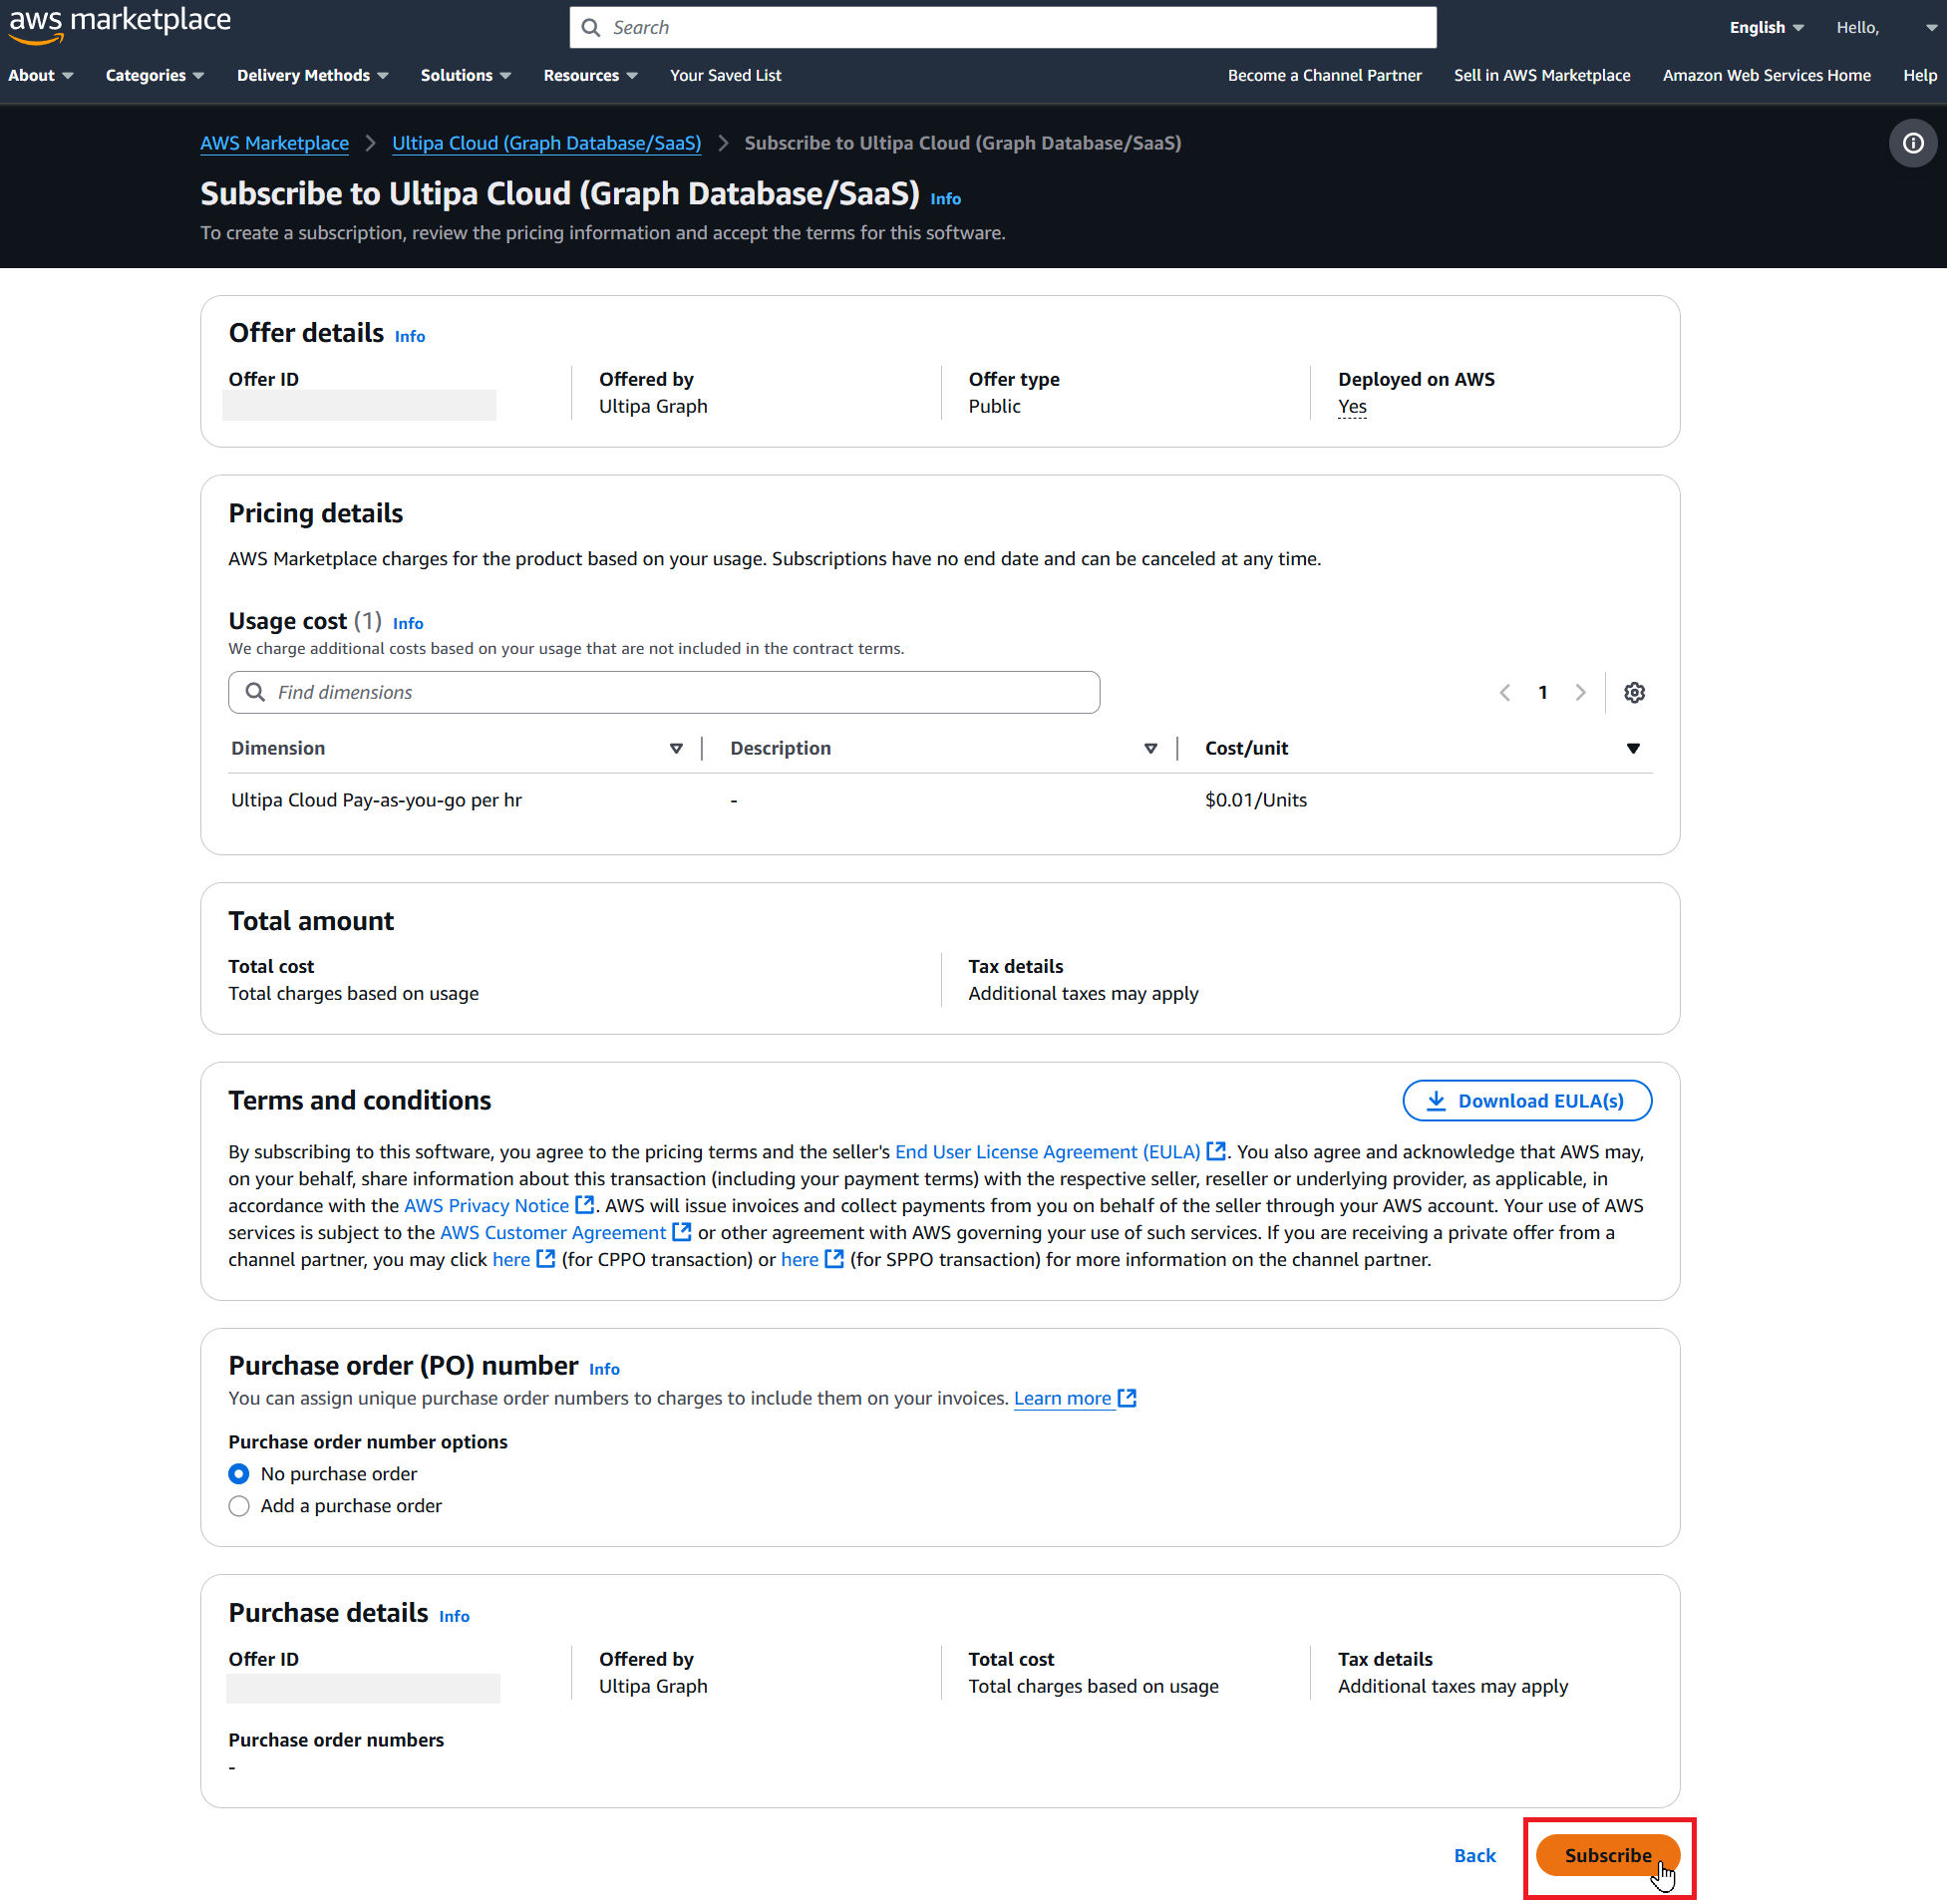The height and width of the screenshot is (1904, 1947).
Task: Open the Help menu item
Action: (x=1919, y=75)
